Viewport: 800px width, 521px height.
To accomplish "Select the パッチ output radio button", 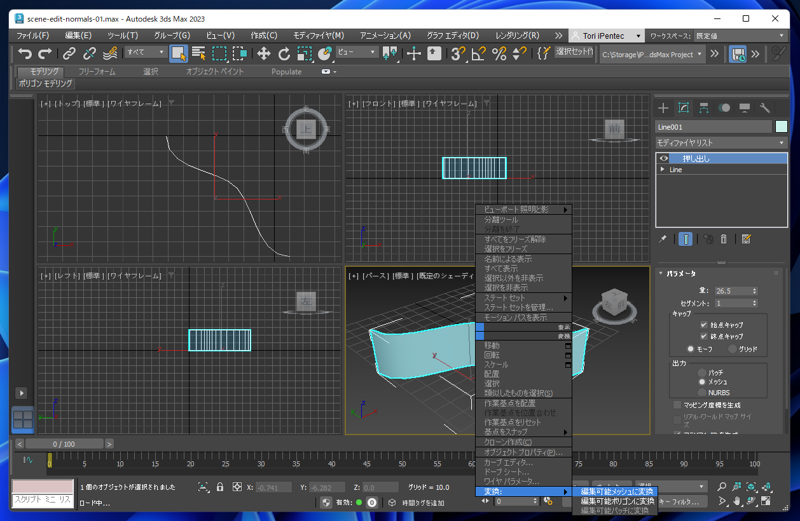I will coord(702,373).
